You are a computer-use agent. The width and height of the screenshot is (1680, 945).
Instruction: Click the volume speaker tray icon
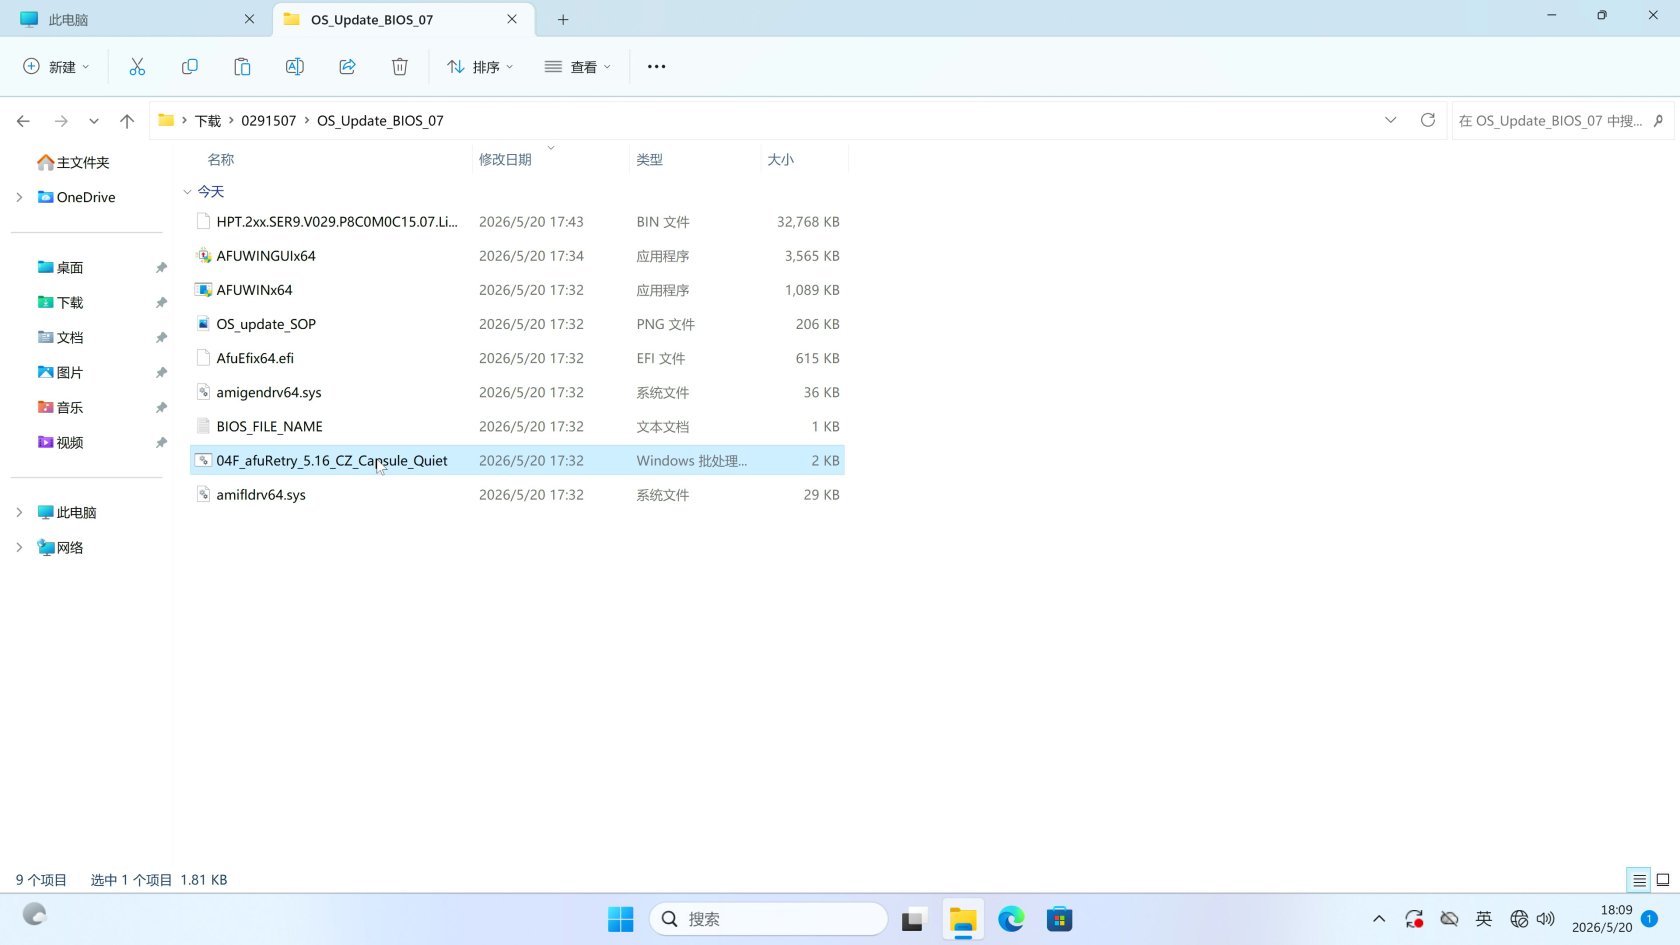click(x=1546, y=919)
